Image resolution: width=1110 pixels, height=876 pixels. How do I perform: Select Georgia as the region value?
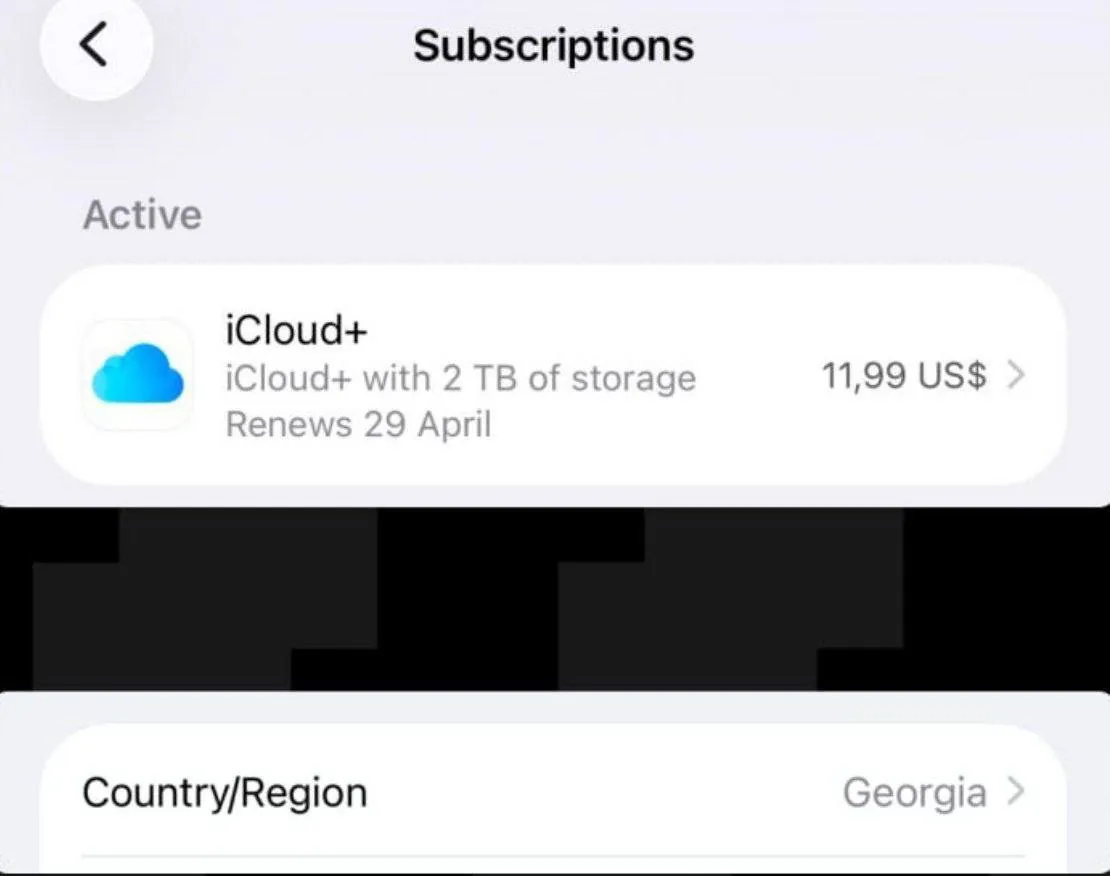coord(913,792)
